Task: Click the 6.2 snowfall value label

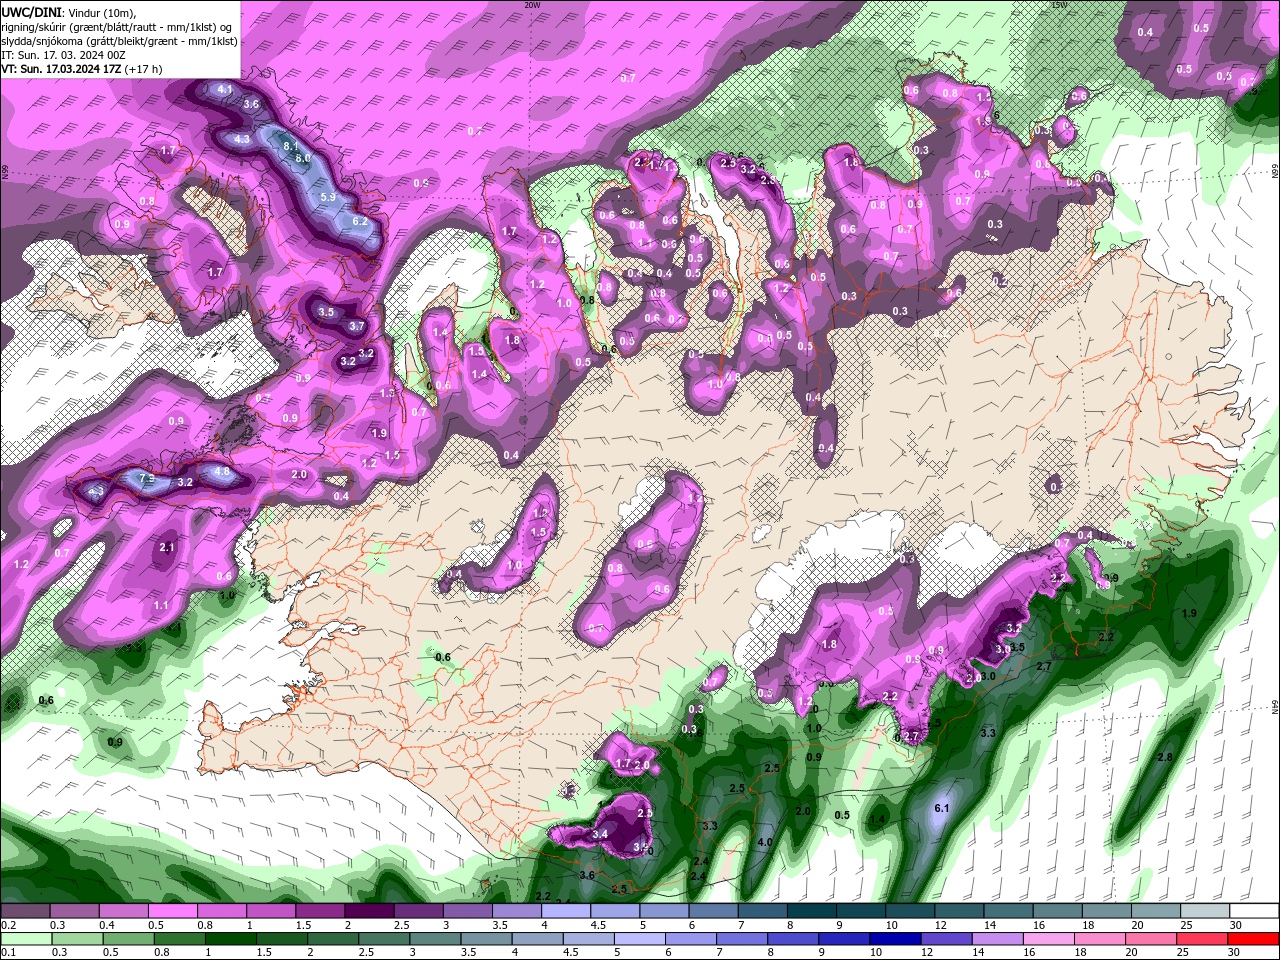Action: pos(360,221)
